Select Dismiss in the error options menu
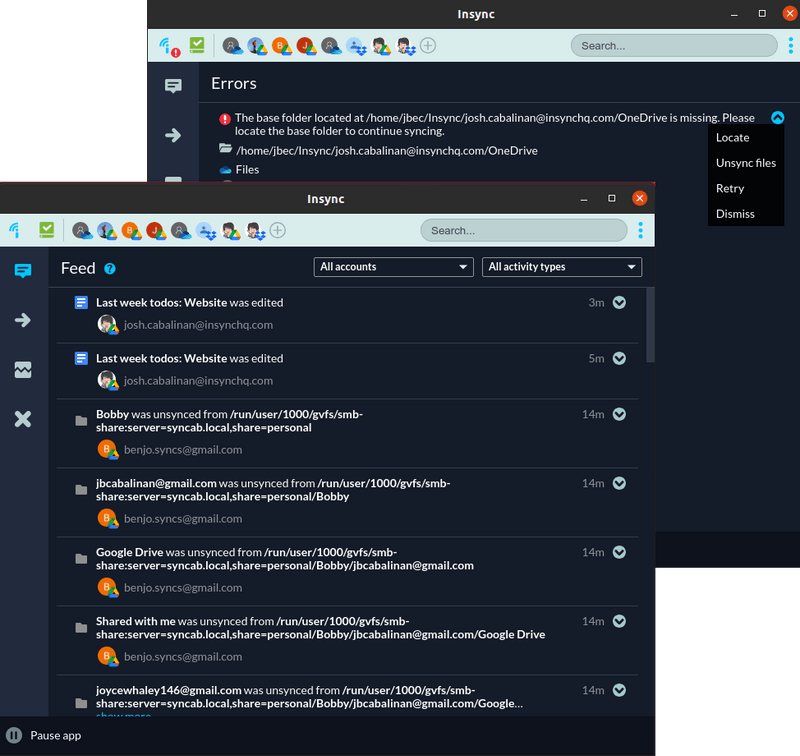This screenshot has width=800, height=756. pyautogui.click(x=735, y=213)
